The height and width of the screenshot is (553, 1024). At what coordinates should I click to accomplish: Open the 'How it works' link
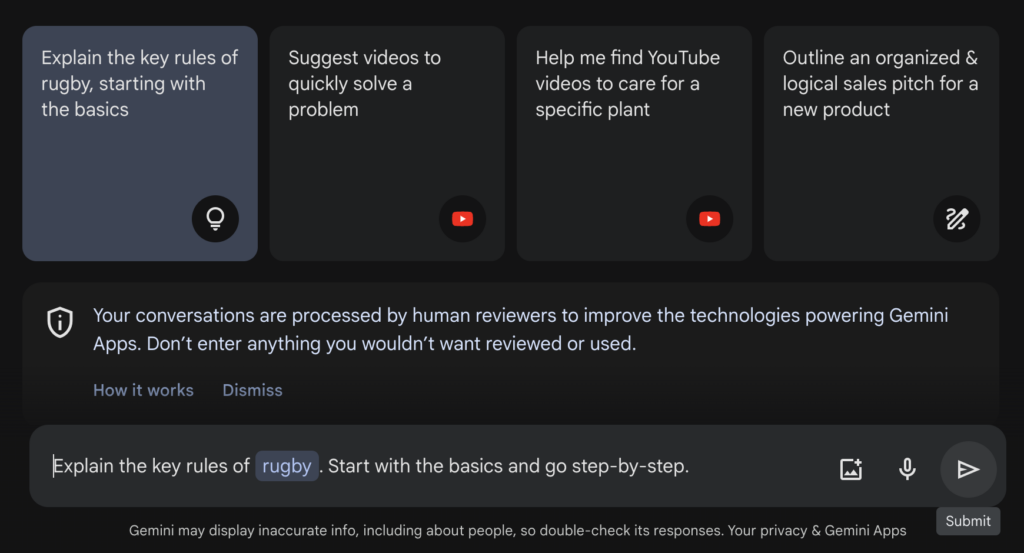click(x=143, y=390)
